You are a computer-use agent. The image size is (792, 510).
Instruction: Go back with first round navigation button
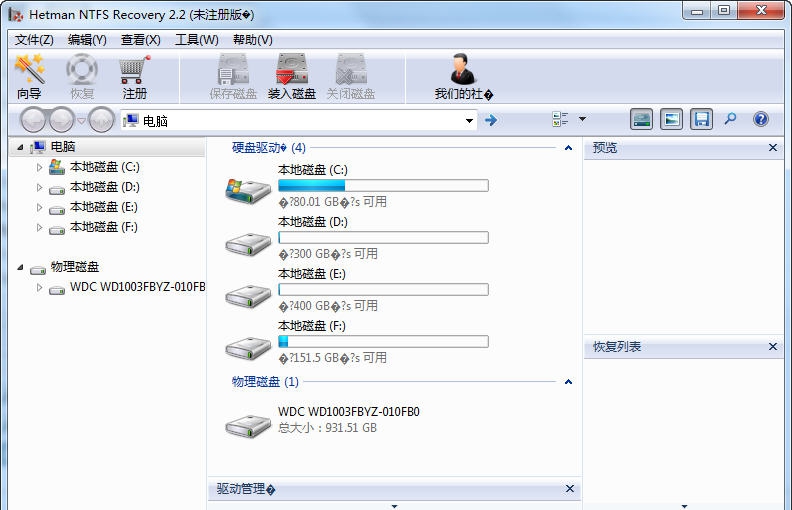pyautogui.click(x=33, y=120)
